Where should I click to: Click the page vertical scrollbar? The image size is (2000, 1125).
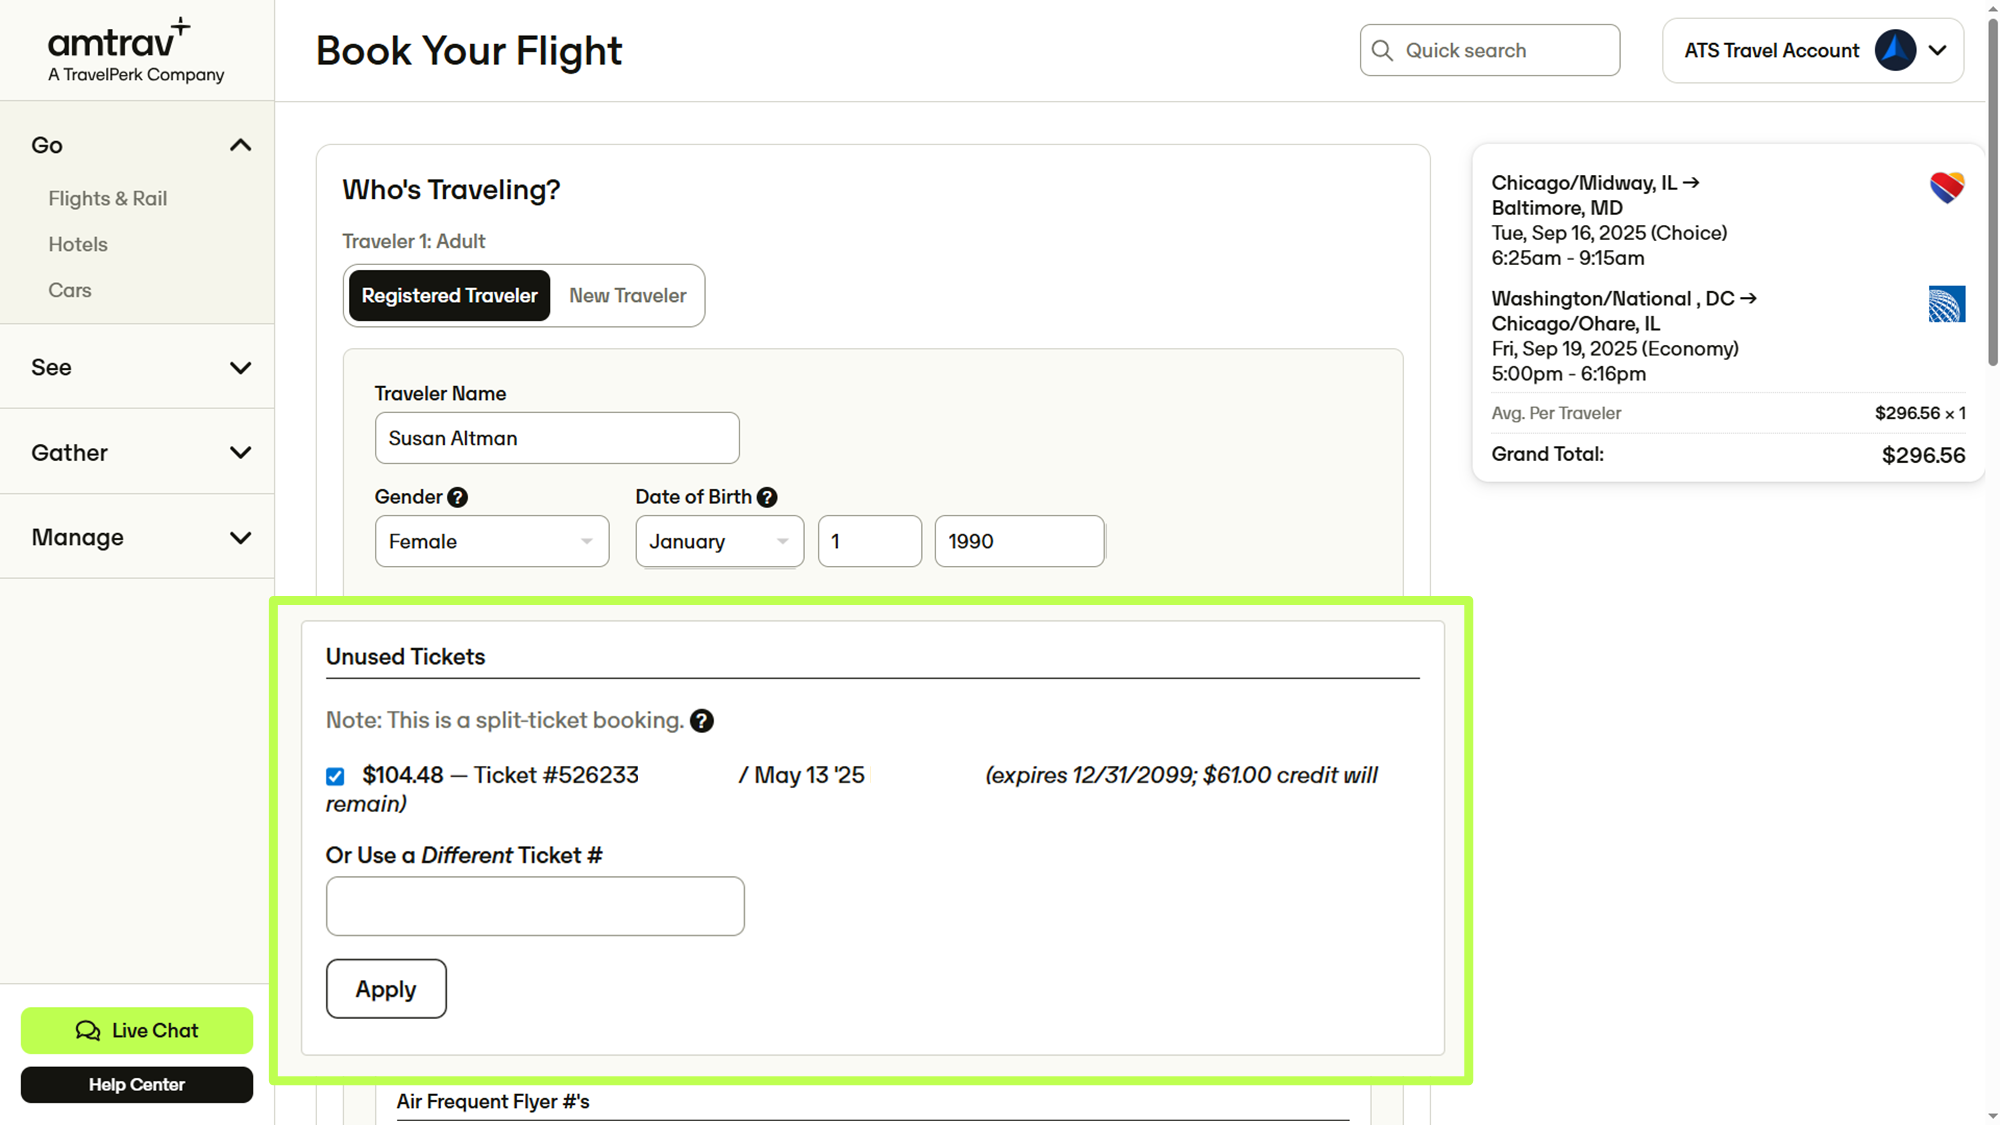[1992, 190]
